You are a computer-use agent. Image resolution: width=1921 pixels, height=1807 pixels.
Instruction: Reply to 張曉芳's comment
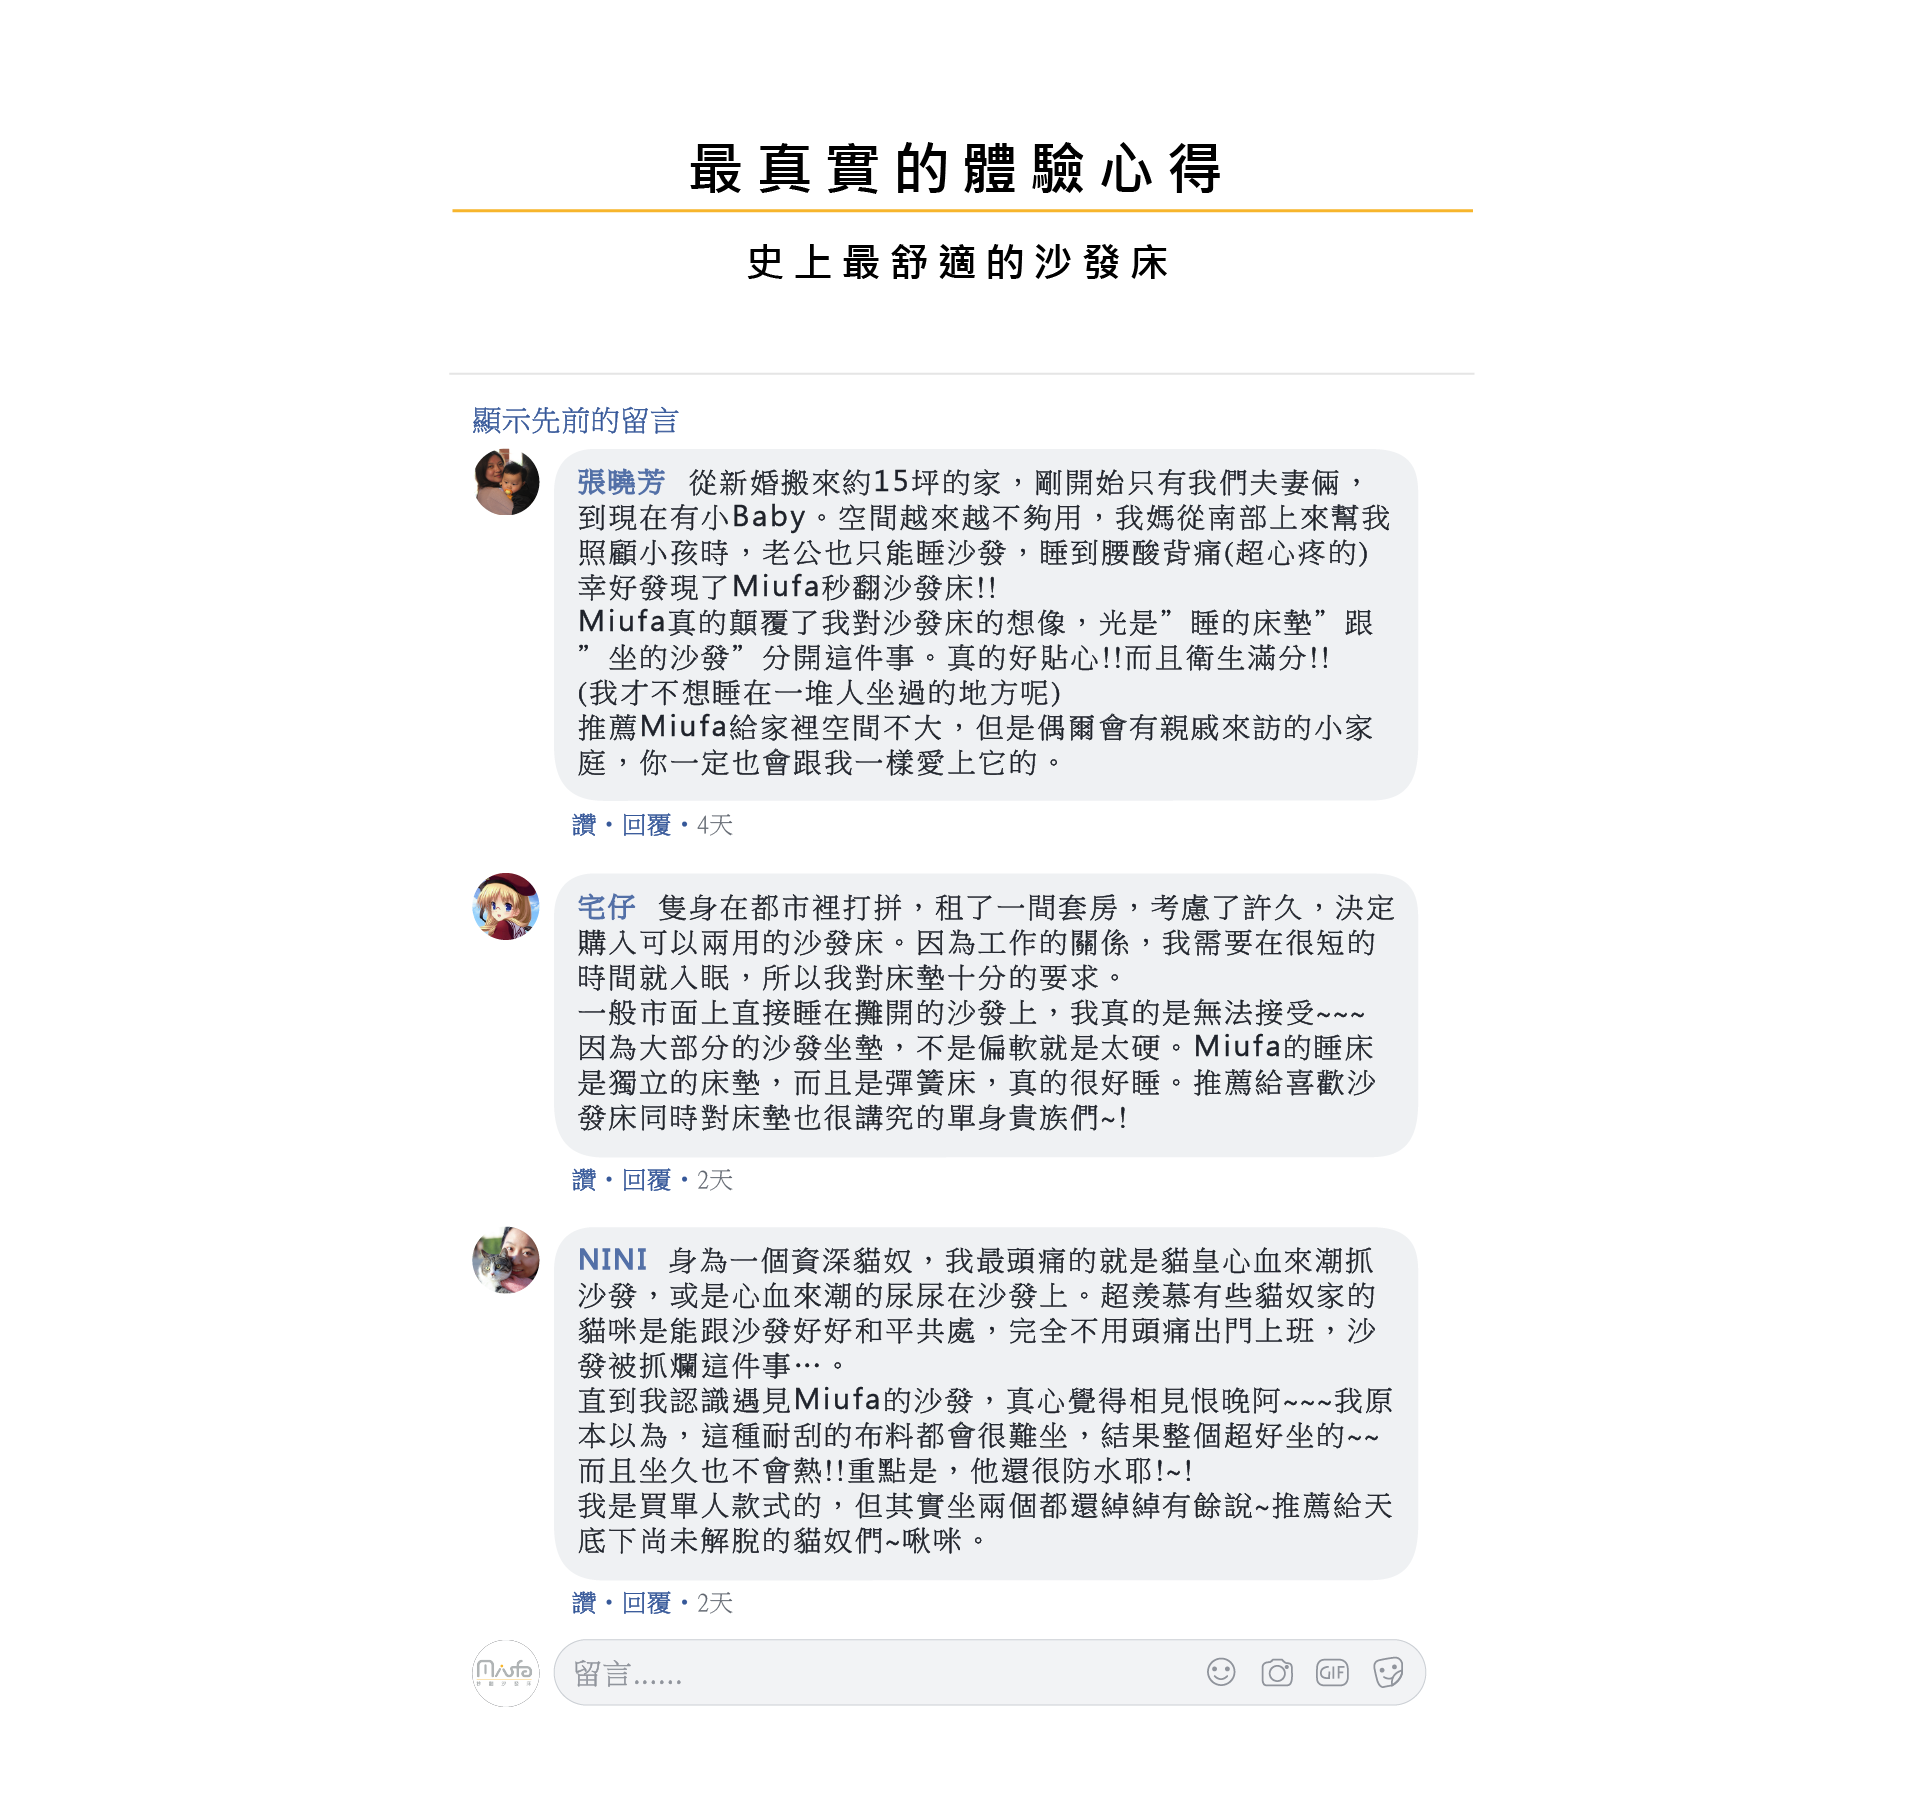coord(646,825)
